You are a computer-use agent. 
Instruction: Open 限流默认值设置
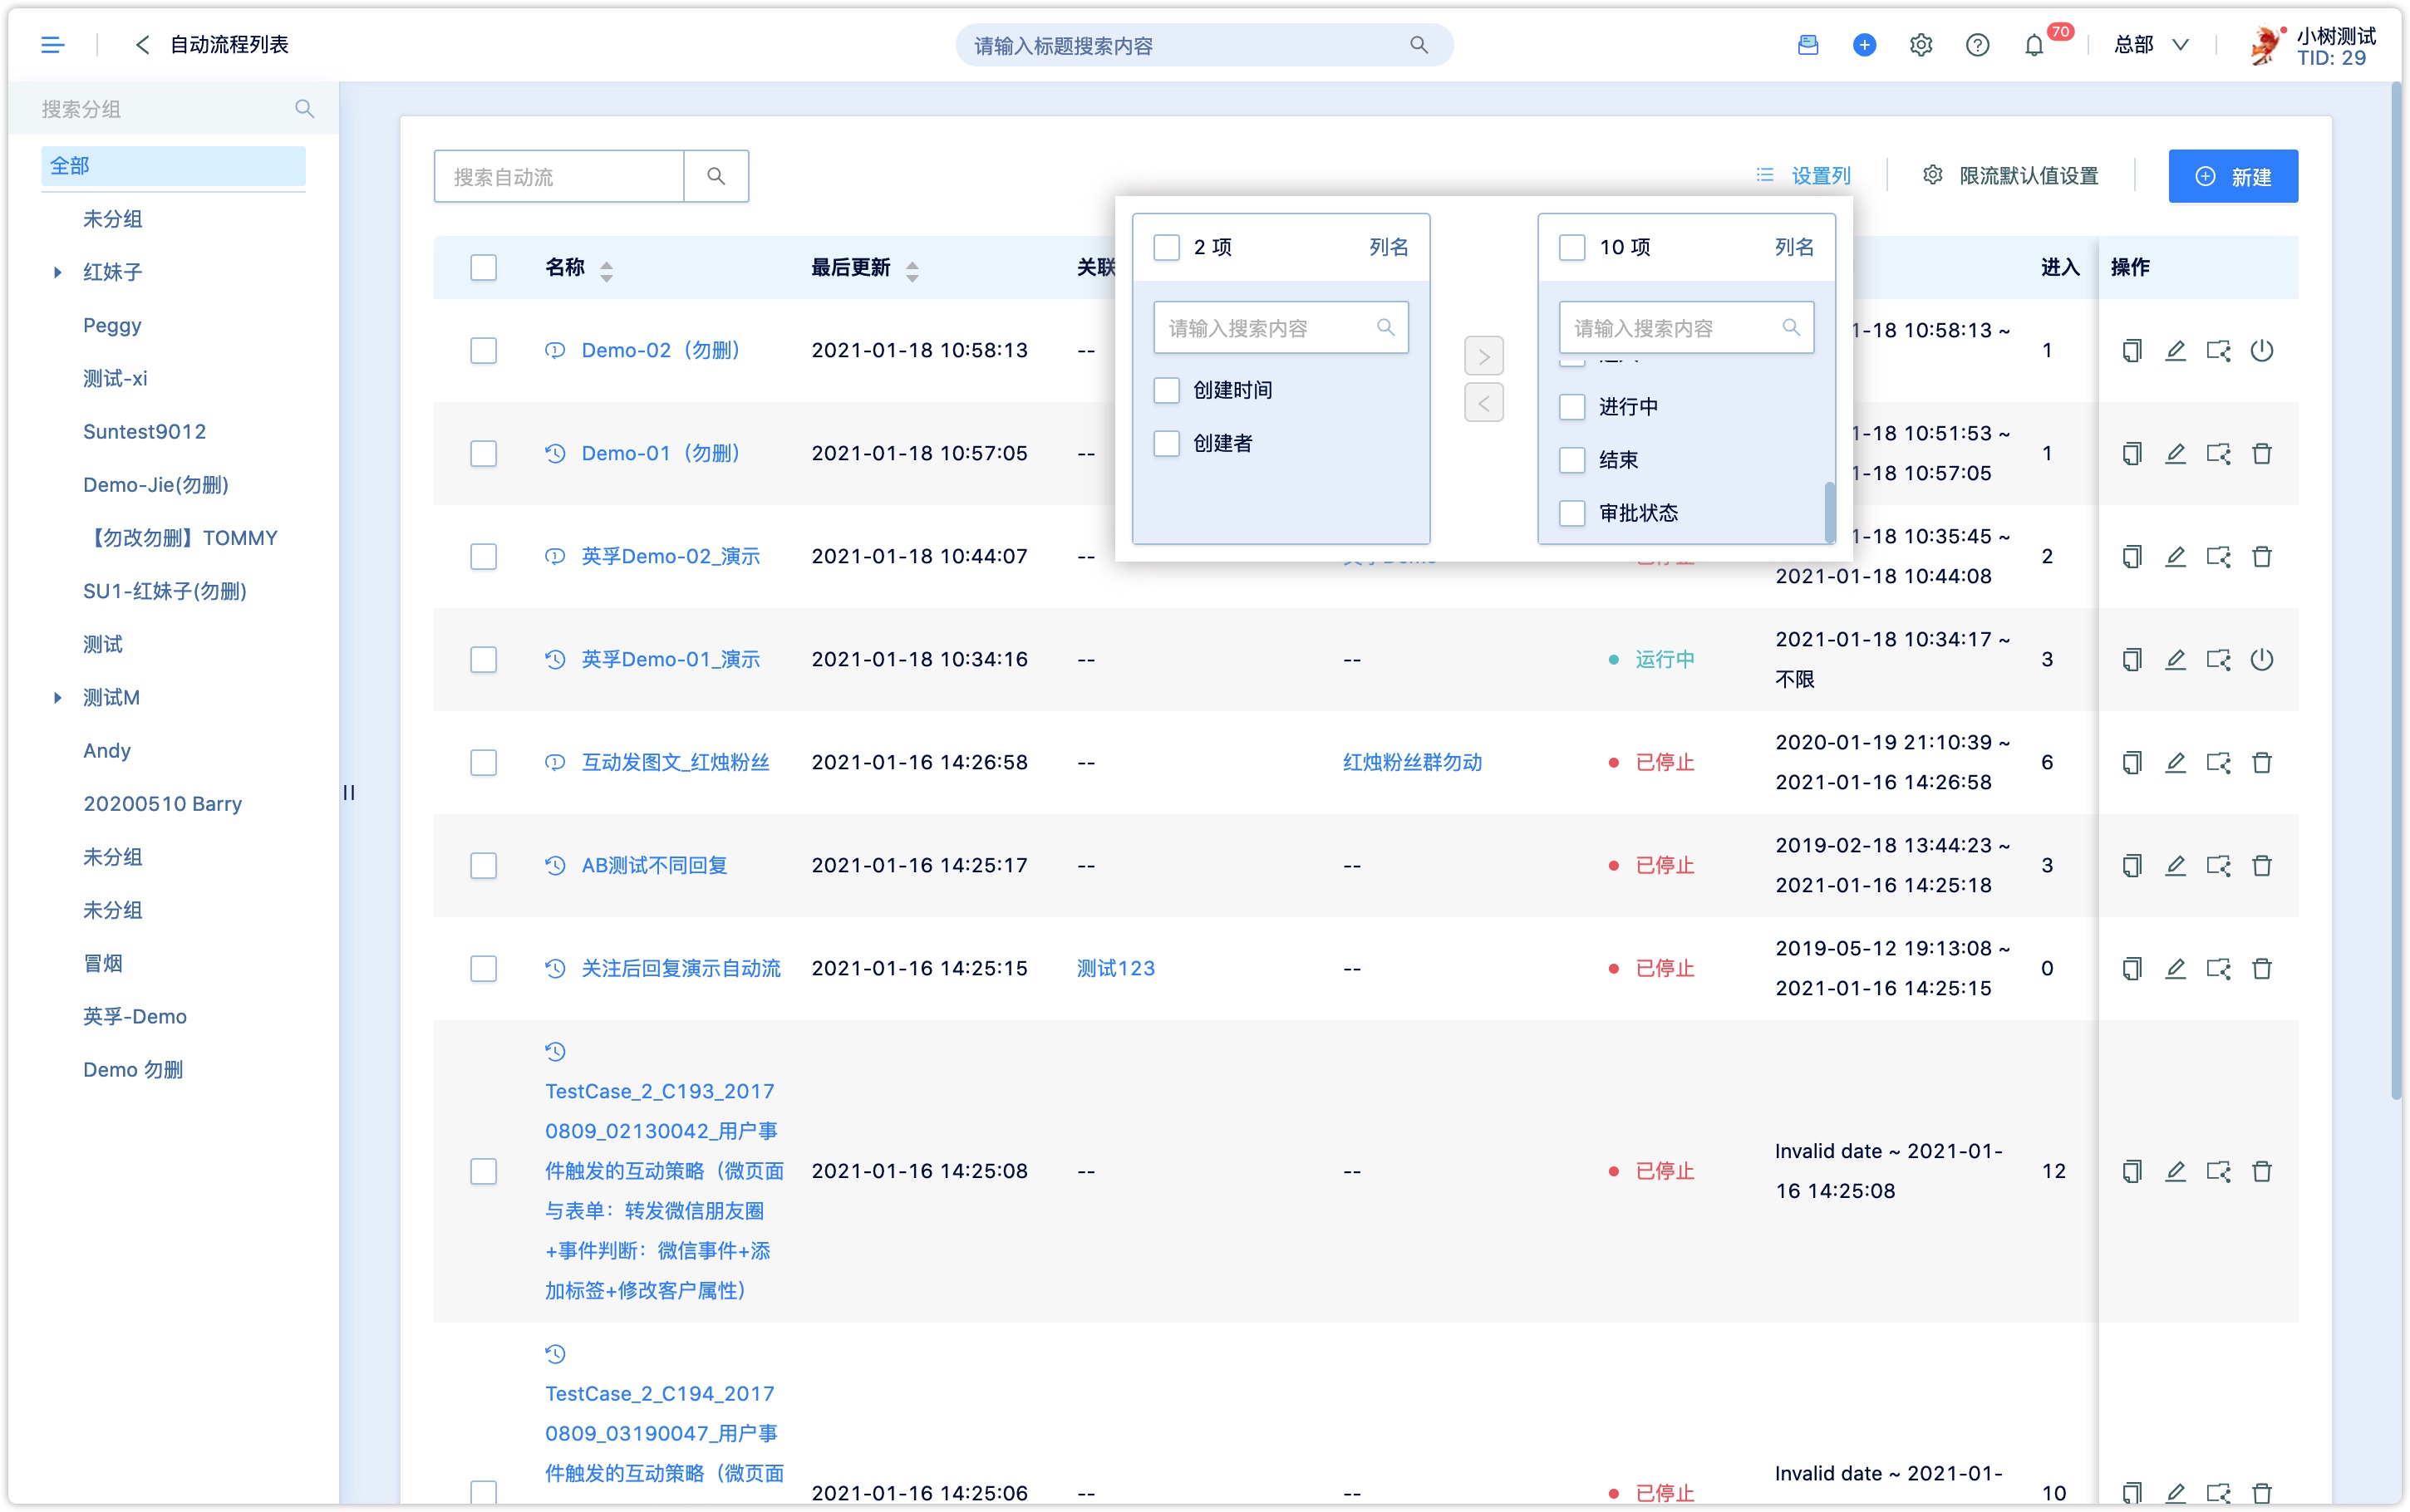click(x=2010, y=176)
